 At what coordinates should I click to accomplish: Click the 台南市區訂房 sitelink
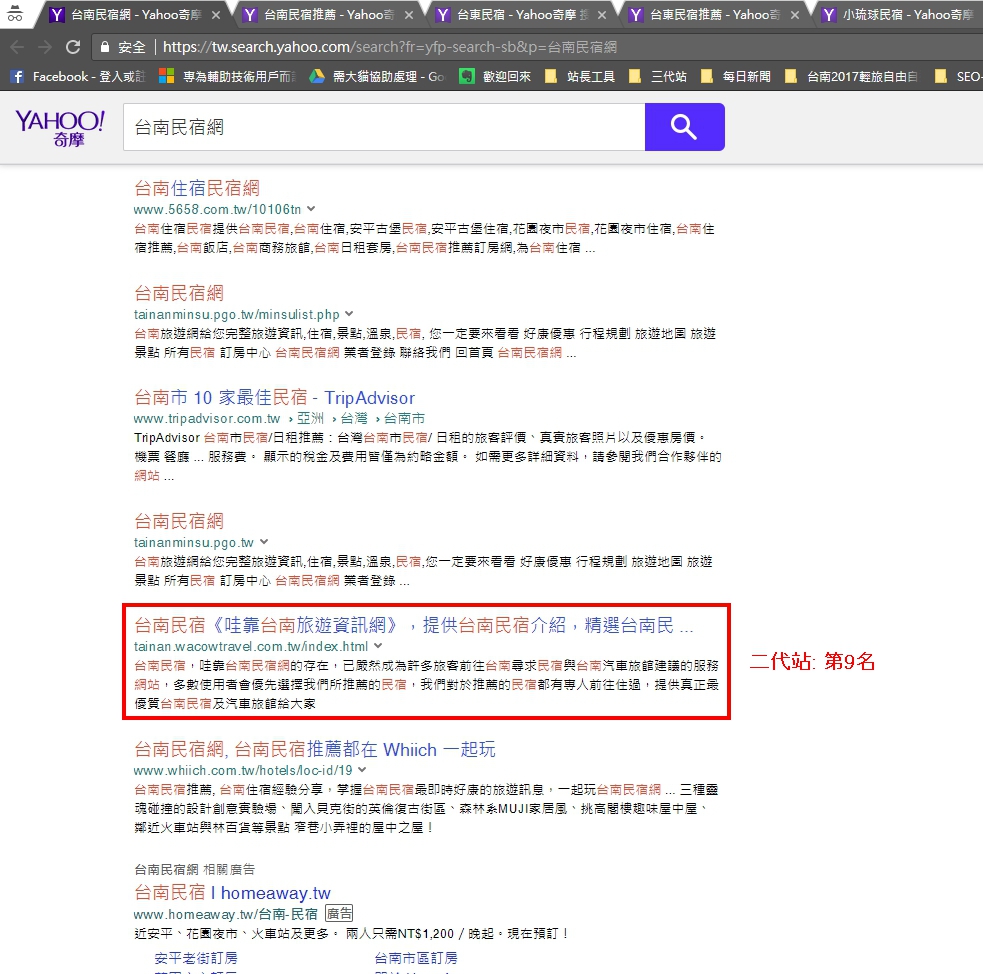(x=416, y=958)
